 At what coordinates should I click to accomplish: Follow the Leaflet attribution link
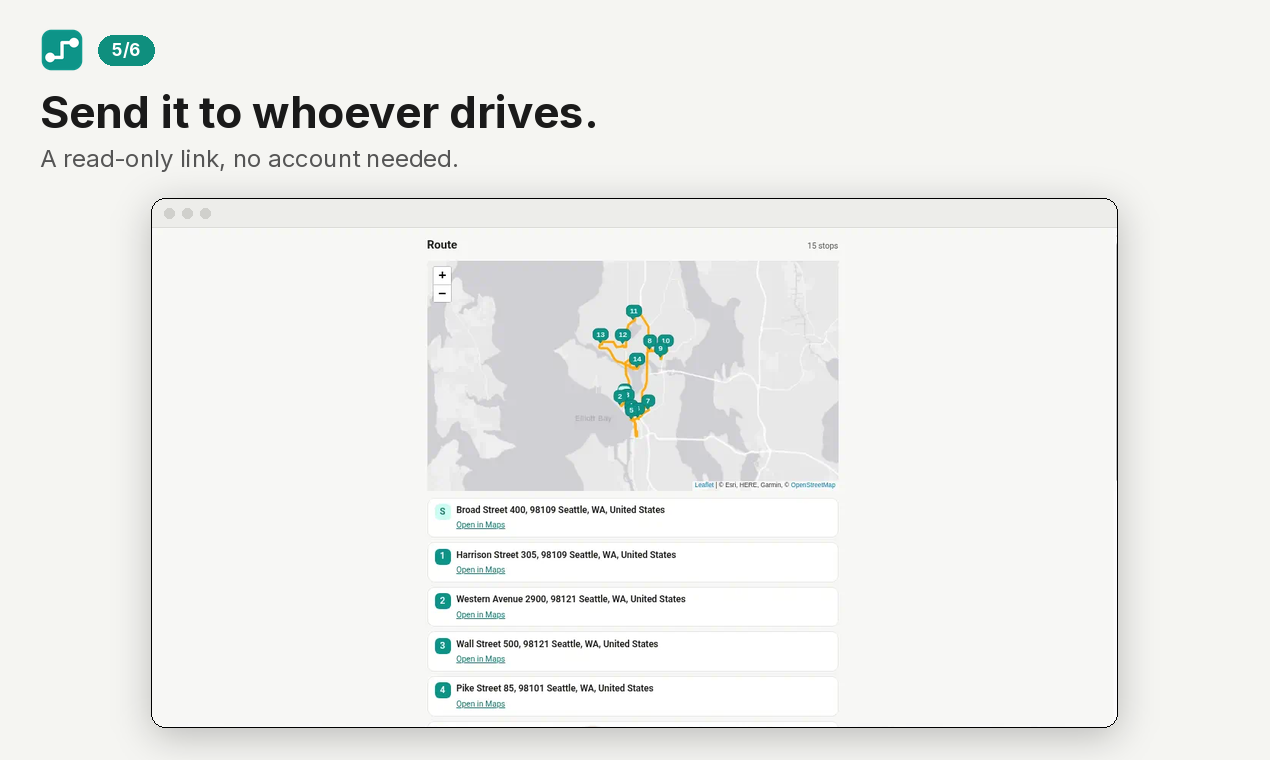pos(704,485)
